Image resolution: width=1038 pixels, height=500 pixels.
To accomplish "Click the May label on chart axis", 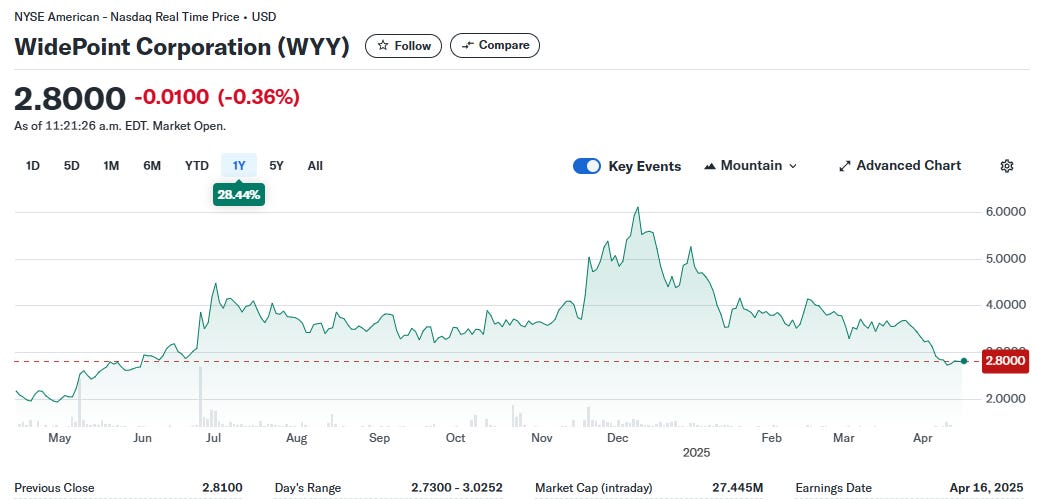I will pos(60,438).
